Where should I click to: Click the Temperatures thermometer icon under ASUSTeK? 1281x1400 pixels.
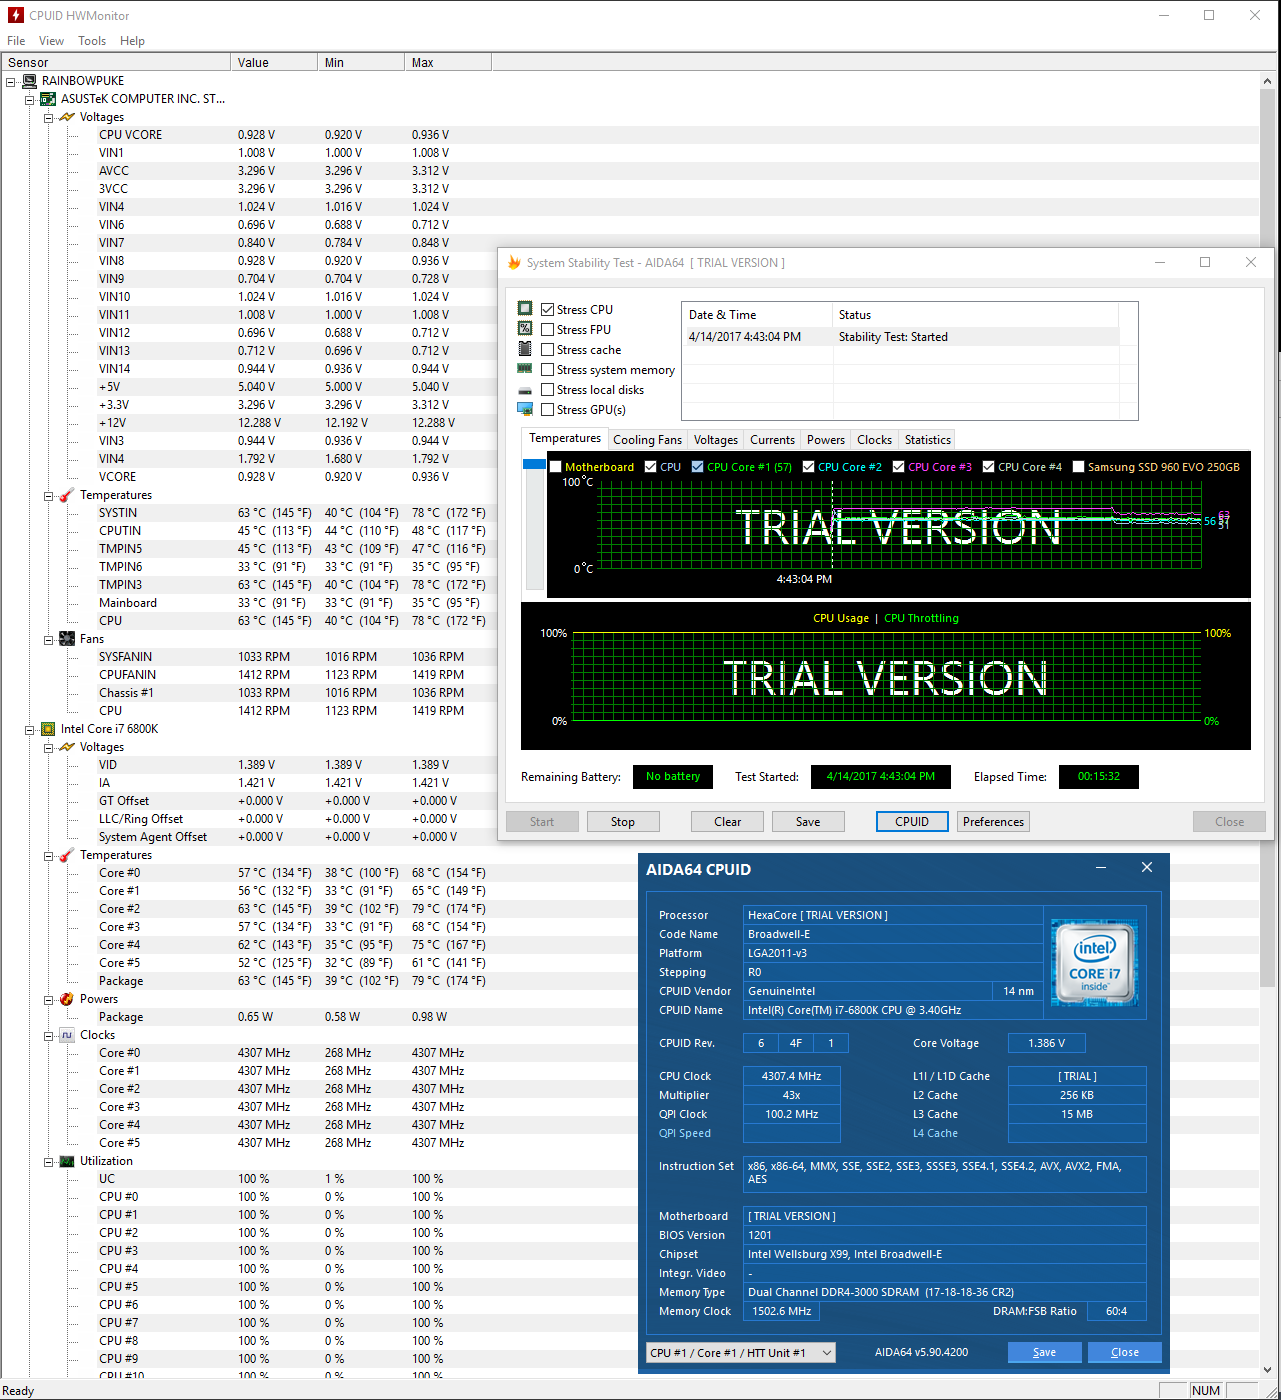coord(67,495)
